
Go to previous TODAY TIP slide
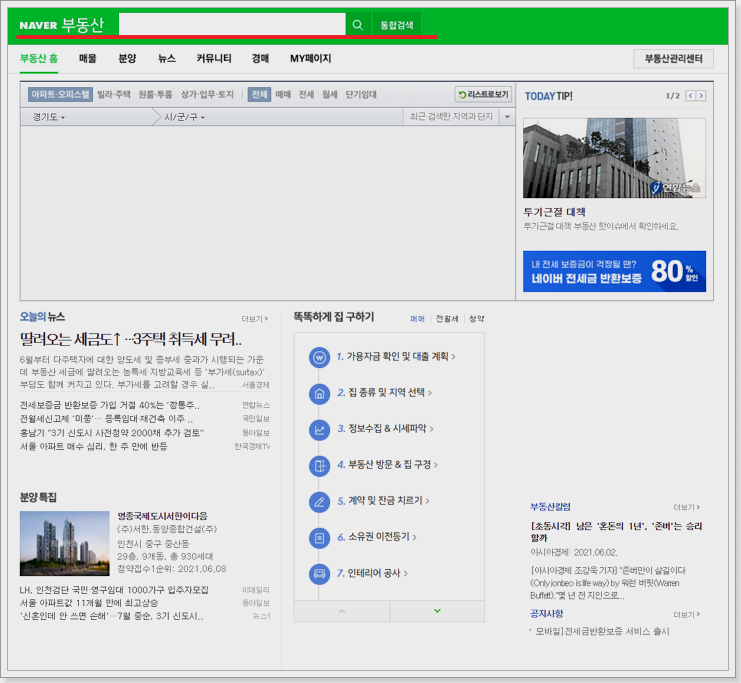pyautogui.click(x=690, y=96)
